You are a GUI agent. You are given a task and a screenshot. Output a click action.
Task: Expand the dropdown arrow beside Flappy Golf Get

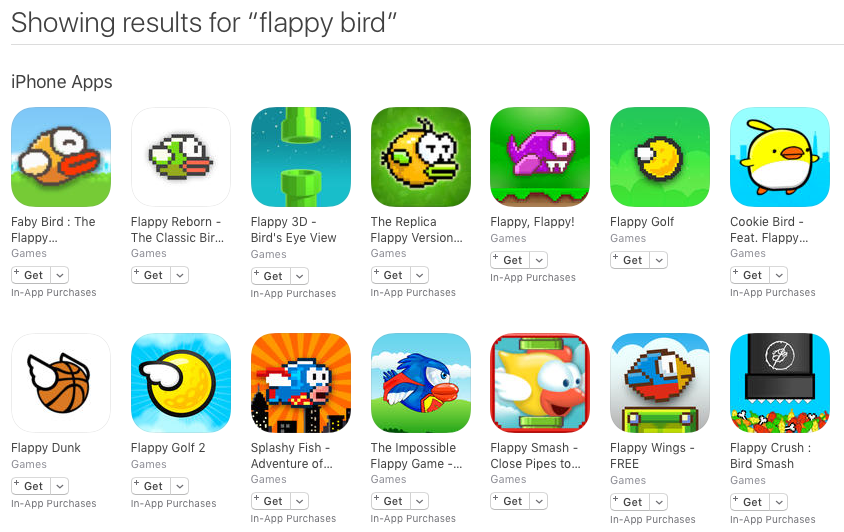[658, 260]
